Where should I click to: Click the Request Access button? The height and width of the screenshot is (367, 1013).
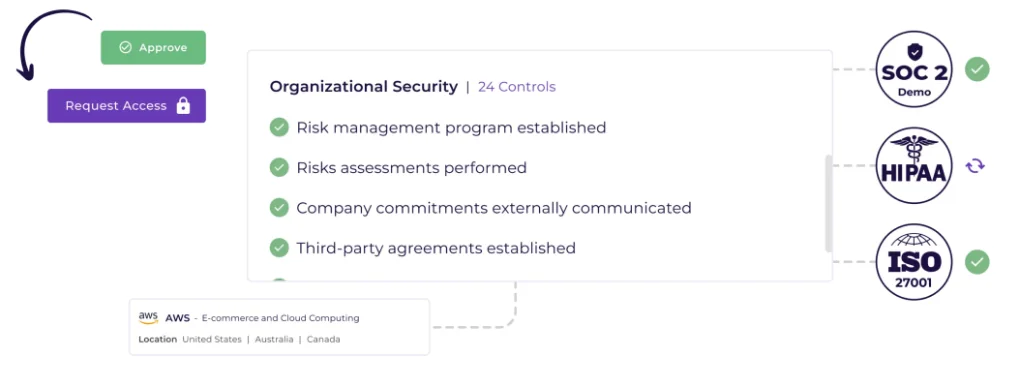coord(127,106)
